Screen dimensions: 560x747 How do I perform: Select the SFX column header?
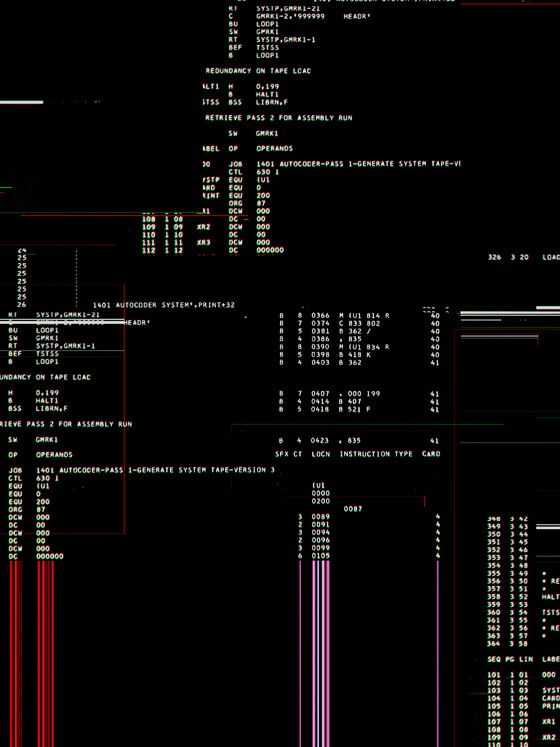(282, 454)
